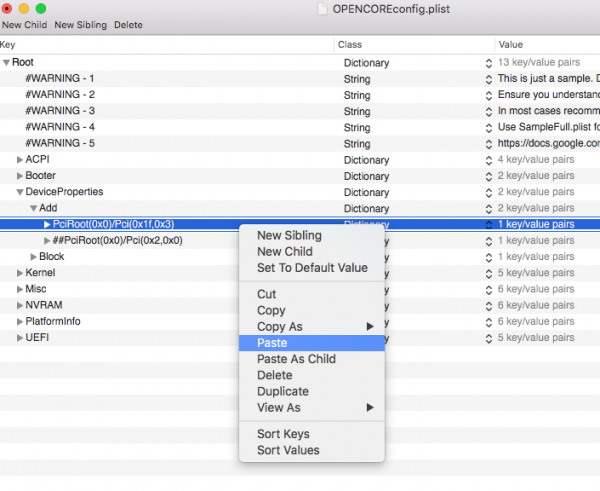The width and height of the screenshot is (600, 491).
Task: Collapse the Add dictionary
Action: pyautogui.click(x=34, y=208)
